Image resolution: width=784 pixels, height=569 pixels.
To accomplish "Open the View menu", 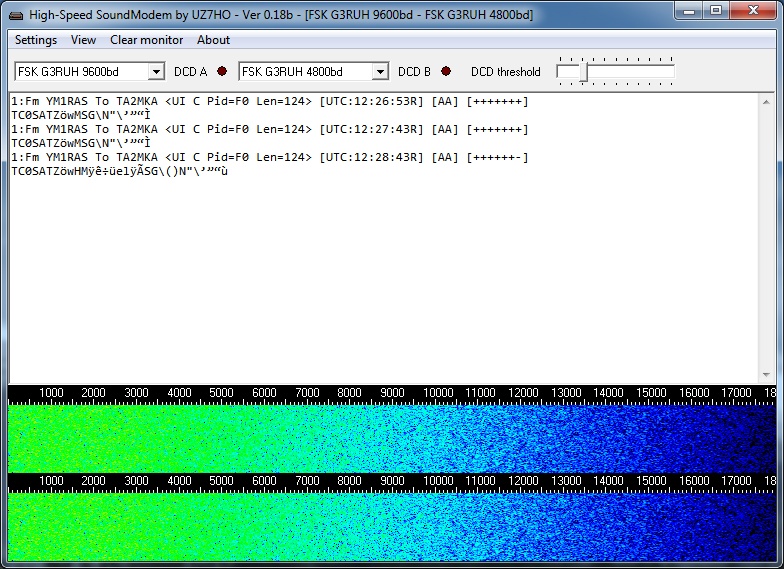I will click(83, 40).
